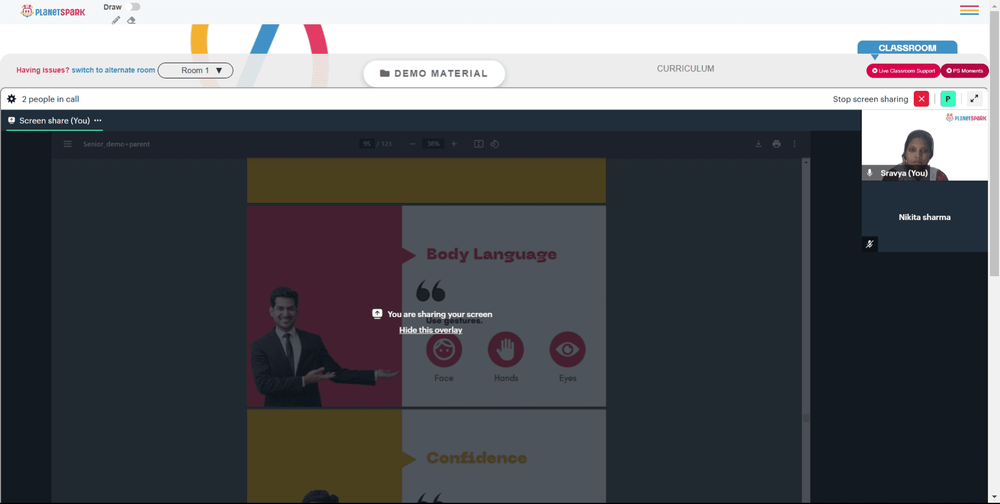Click the Hands gesture icon on slide
Screen dimensions: 1000x504
(506, 350)
